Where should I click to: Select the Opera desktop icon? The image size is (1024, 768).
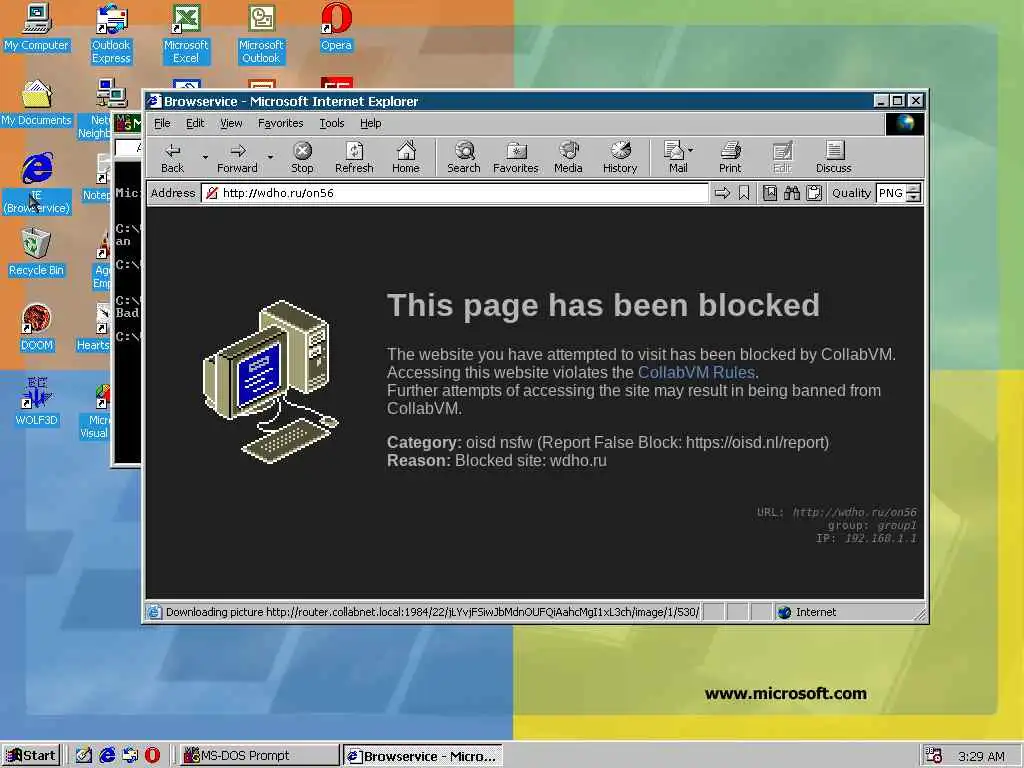[x=336, y=27]
